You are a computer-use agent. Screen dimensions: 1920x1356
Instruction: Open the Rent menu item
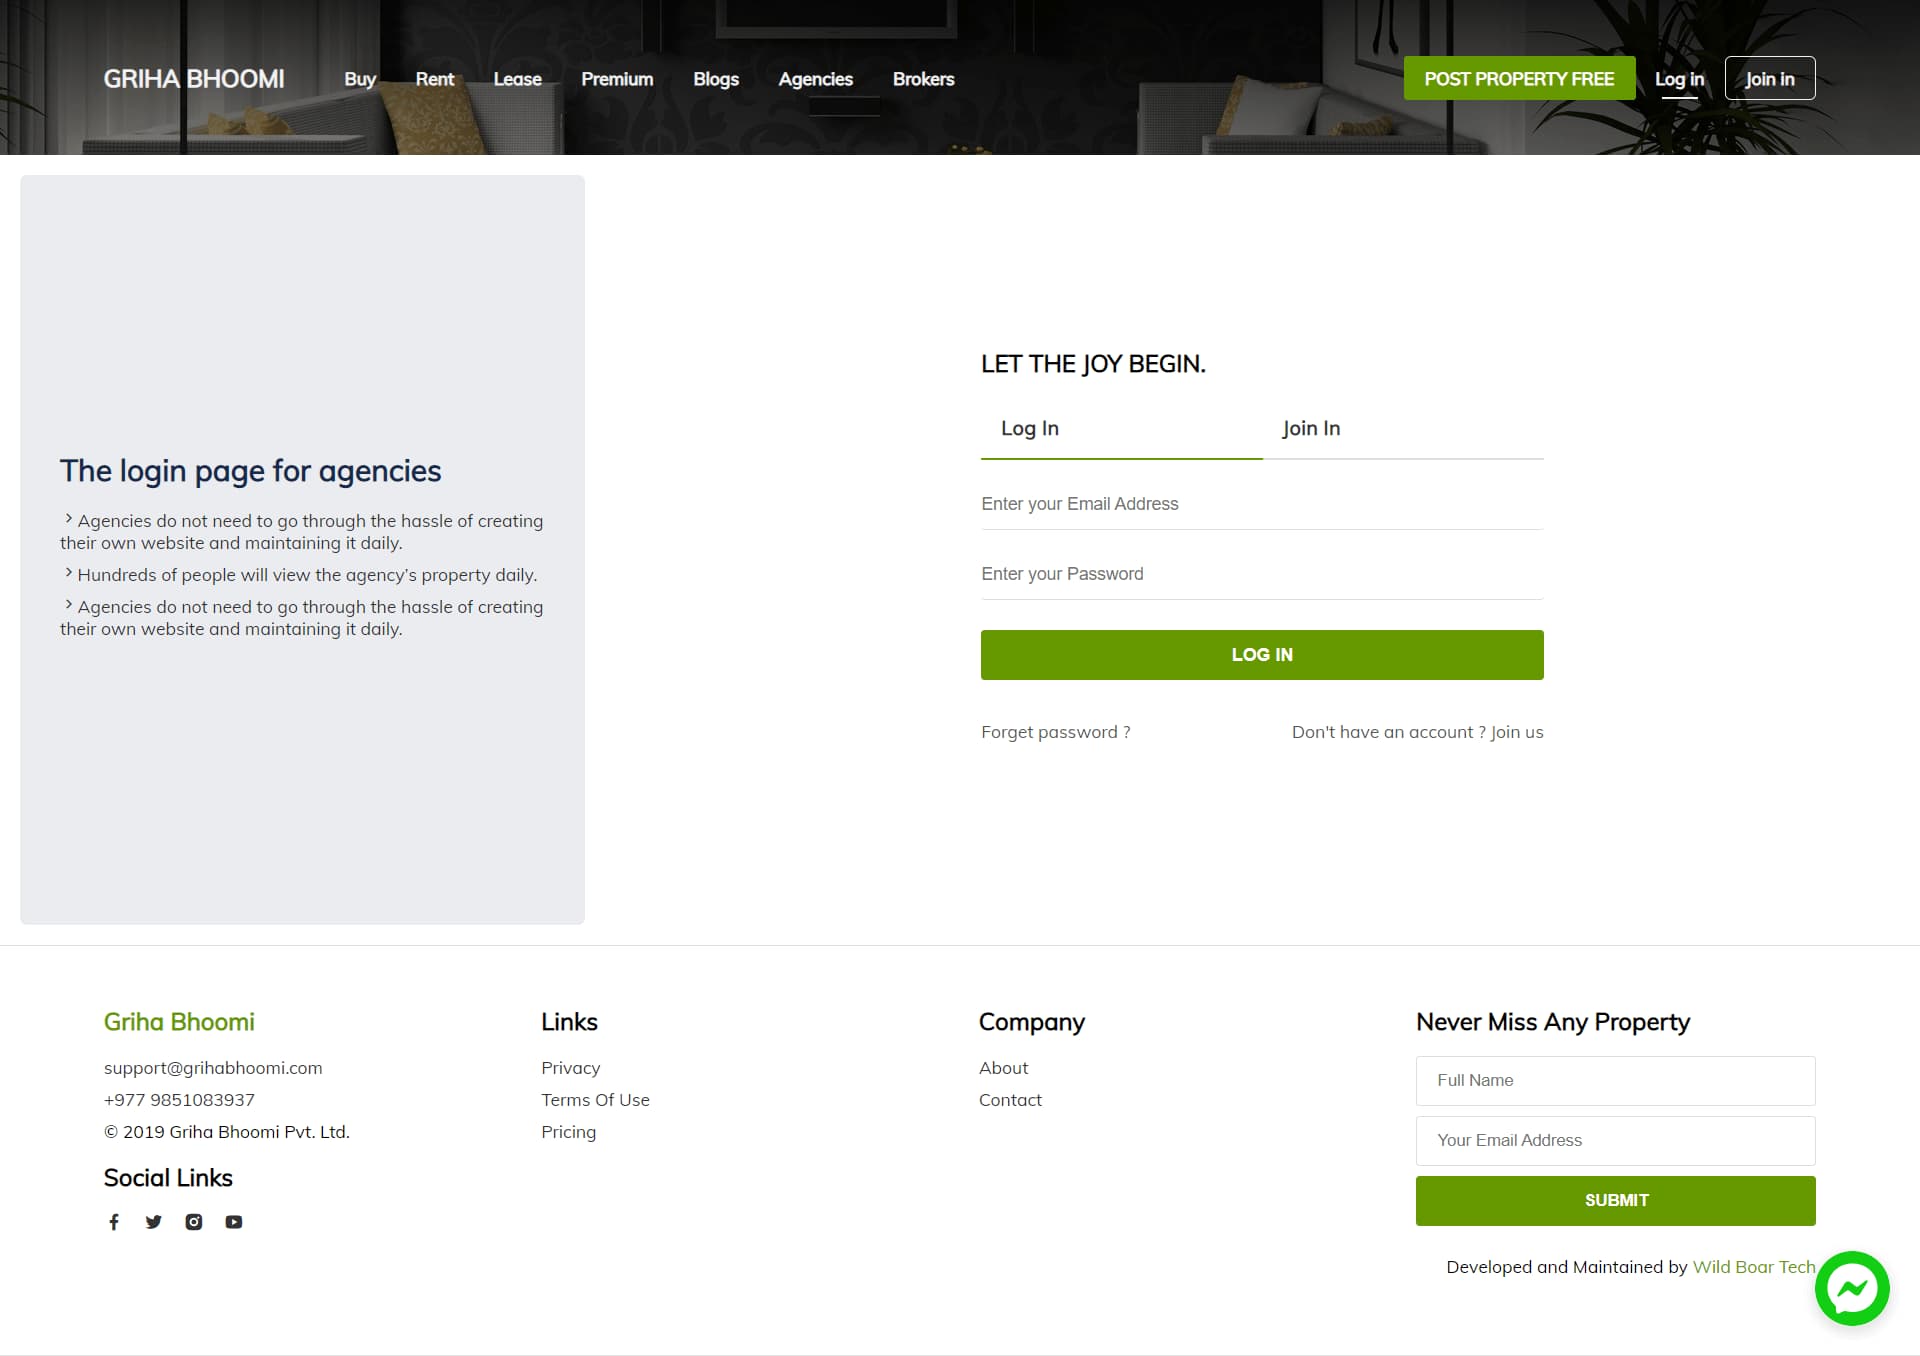point(435,79)
